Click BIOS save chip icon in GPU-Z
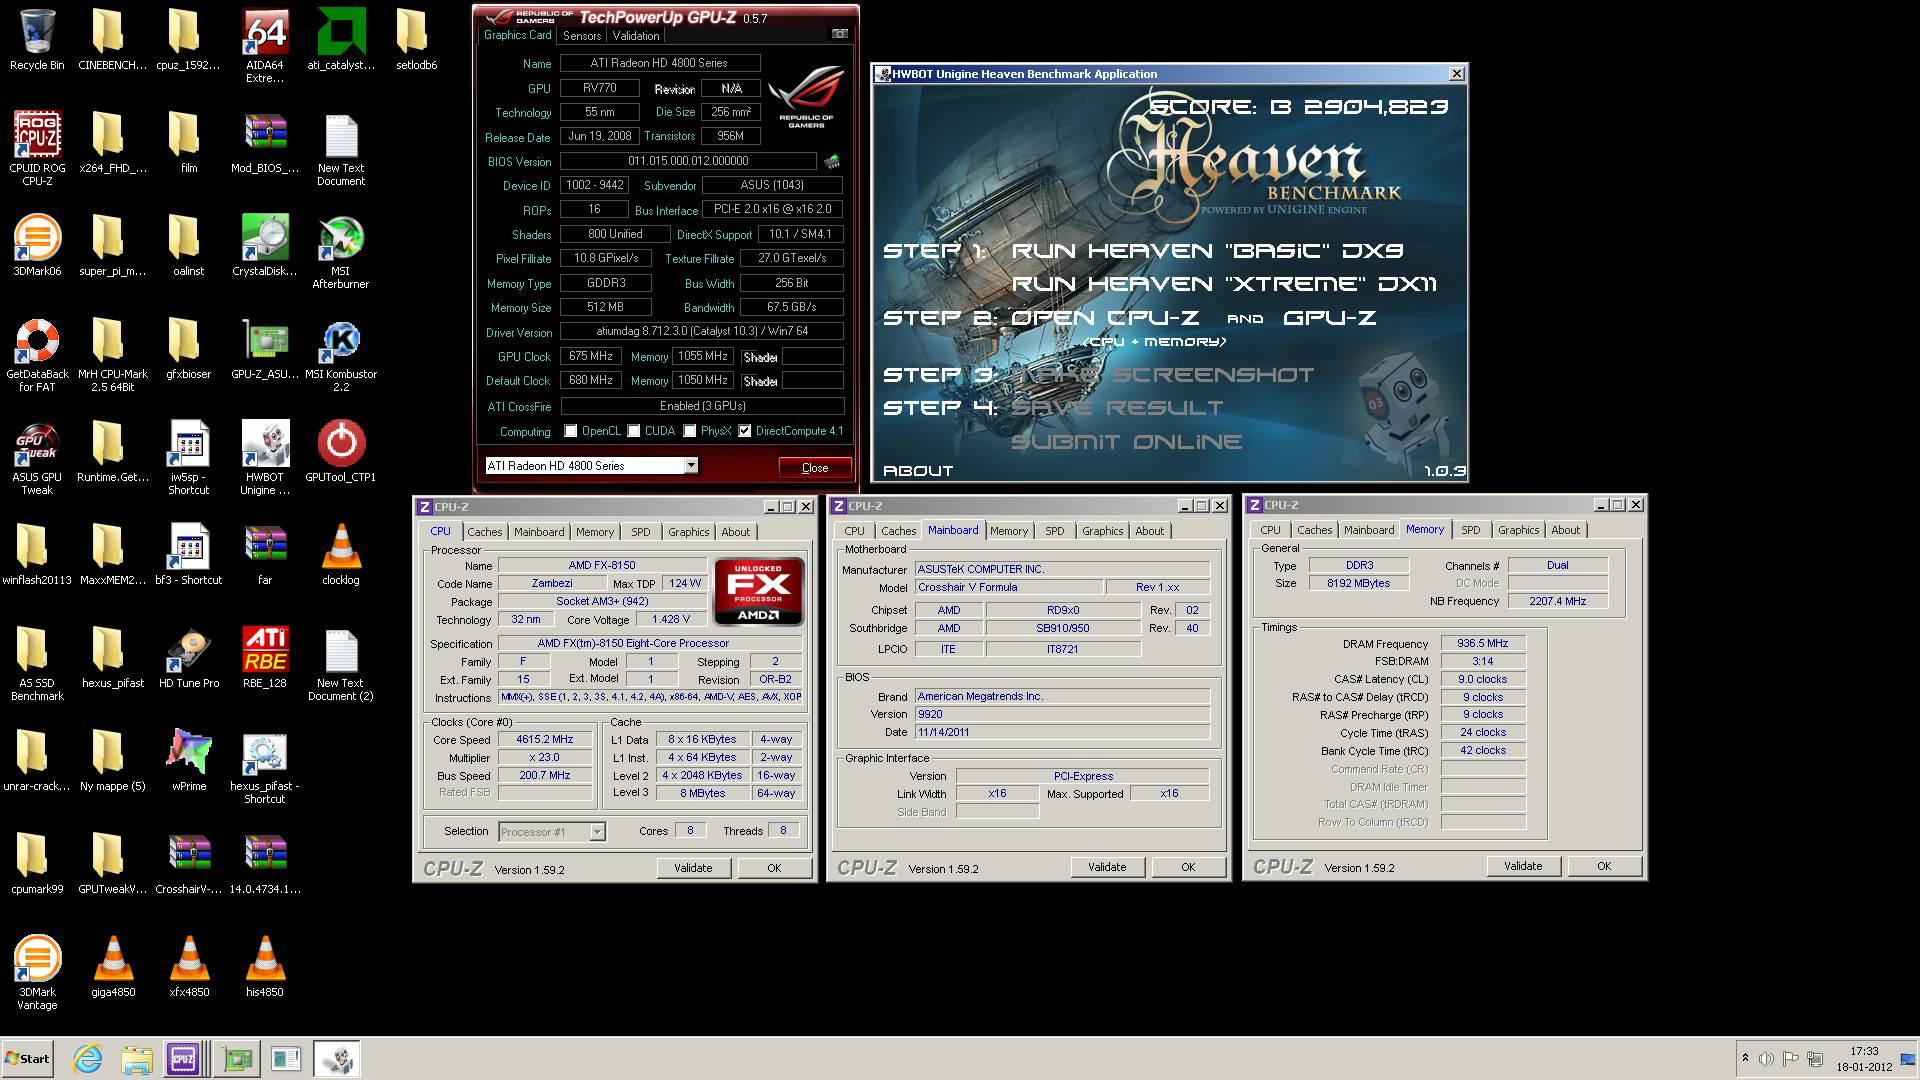Viewport: 1920px width, 1080px height. pyautogui.click(x=832, y=161)
